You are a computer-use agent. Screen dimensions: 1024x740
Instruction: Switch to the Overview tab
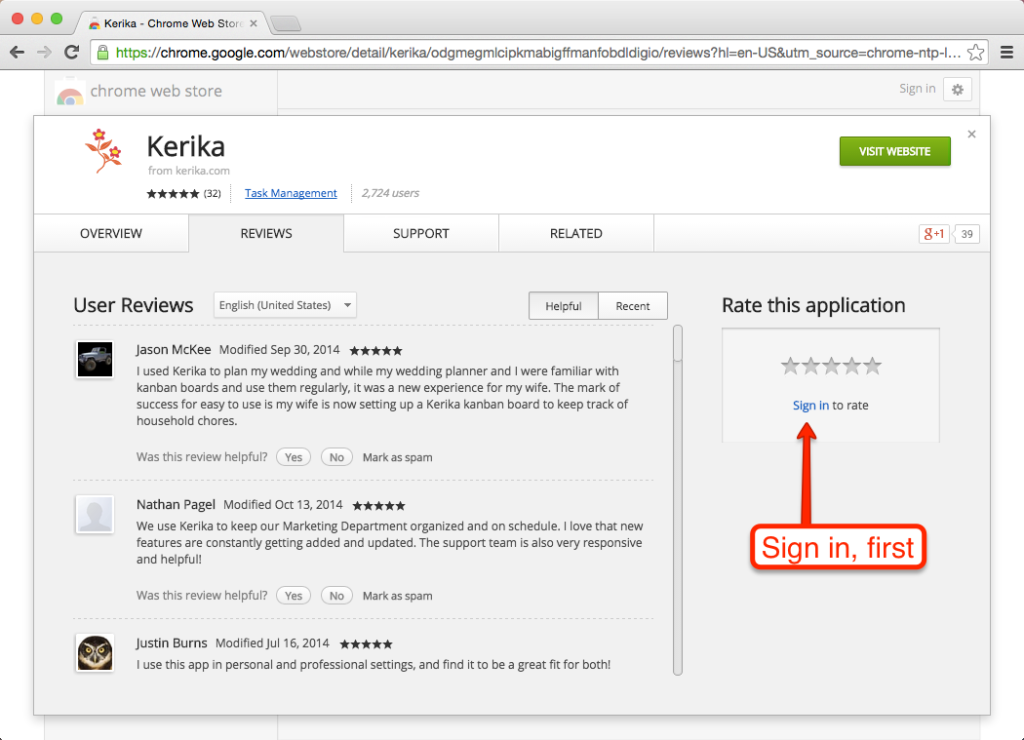click(111, 233)
